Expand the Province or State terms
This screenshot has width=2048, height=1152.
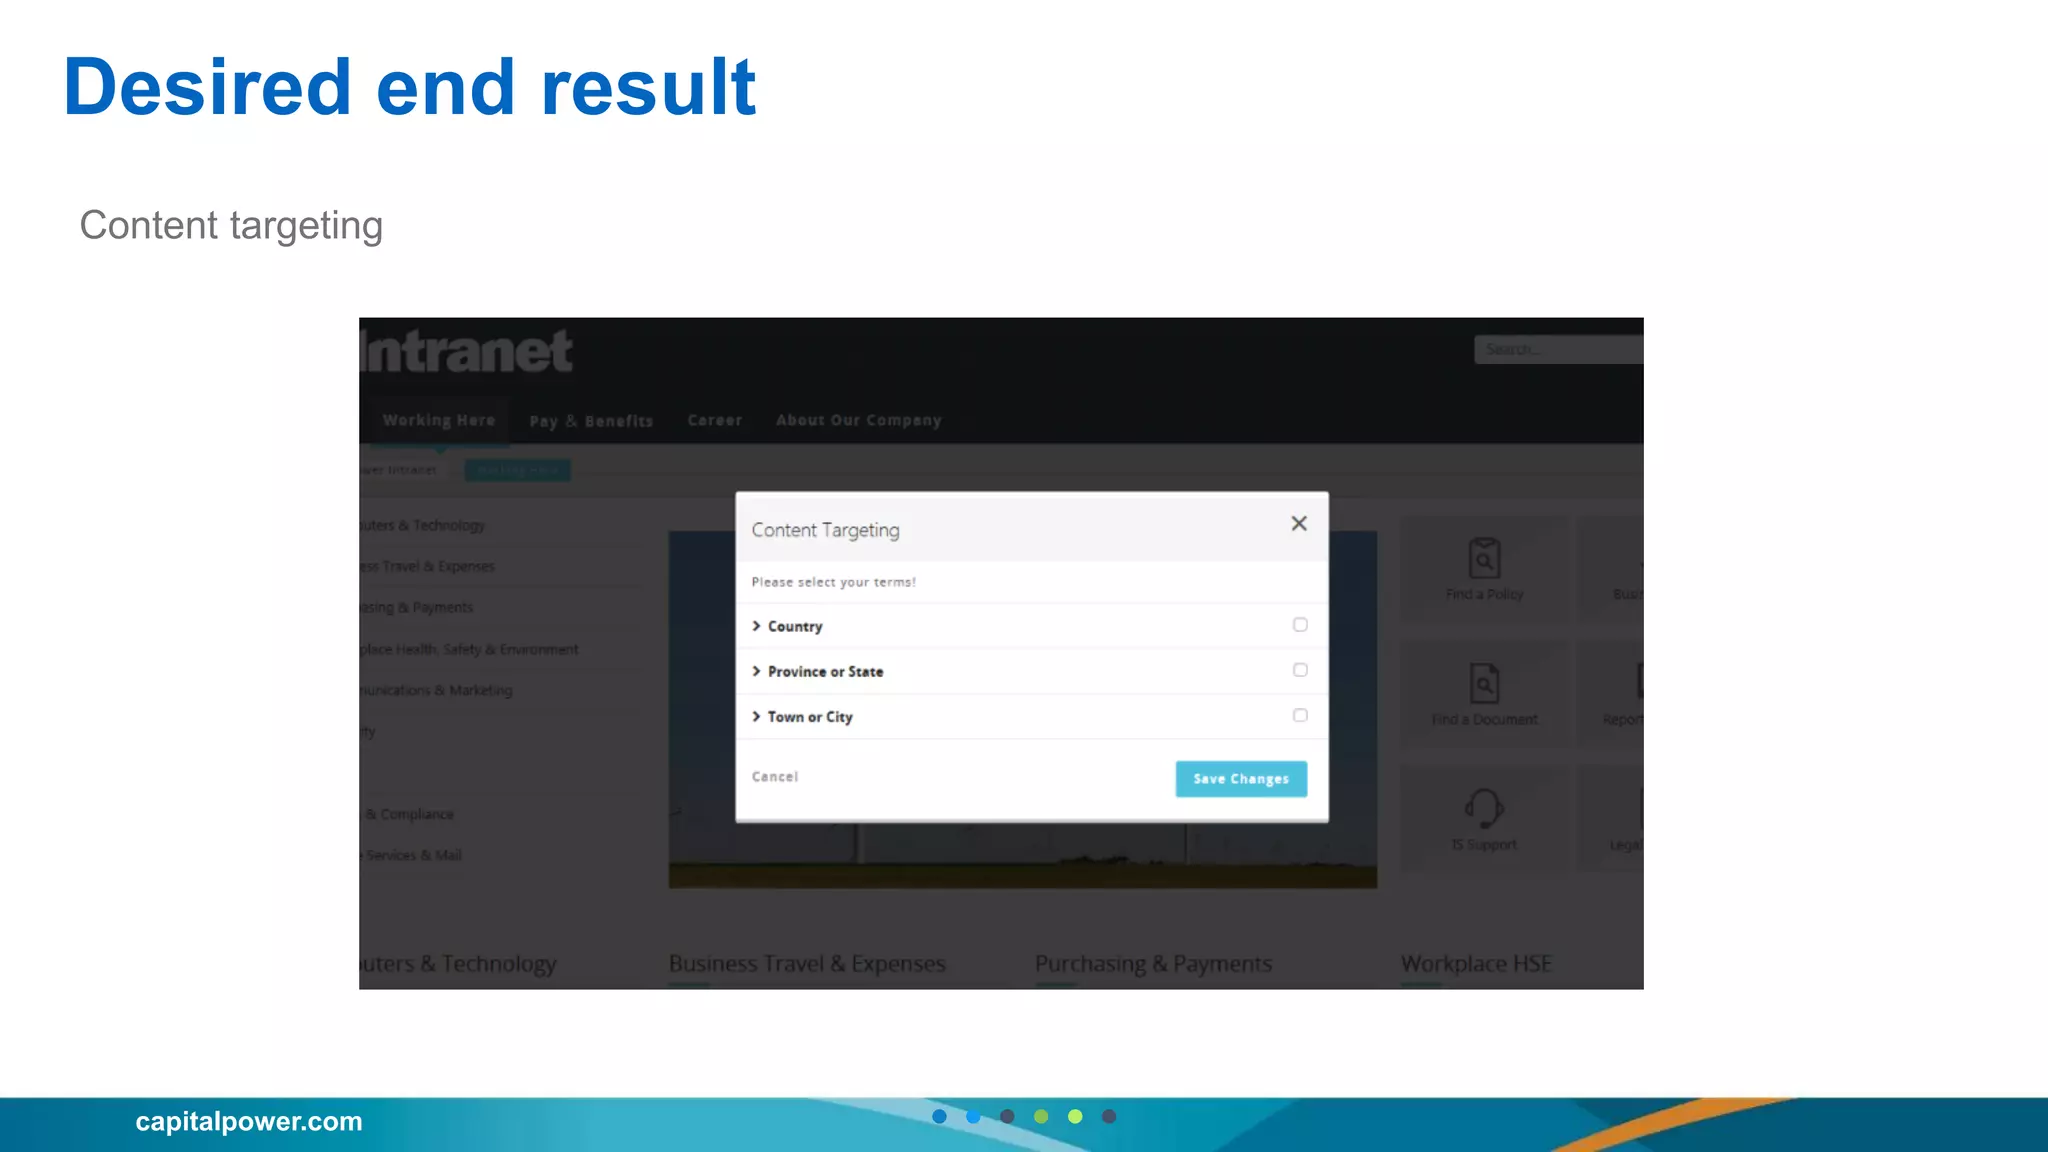[x=756, y=671]
